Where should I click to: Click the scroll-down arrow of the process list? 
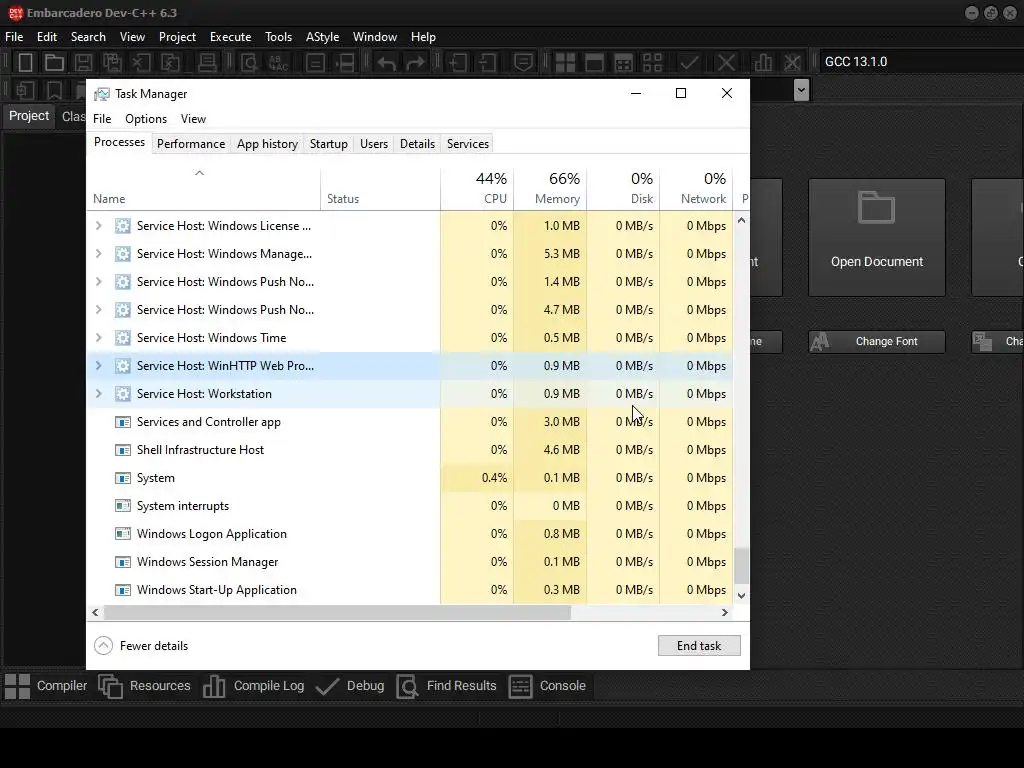[x=741, y=596]
